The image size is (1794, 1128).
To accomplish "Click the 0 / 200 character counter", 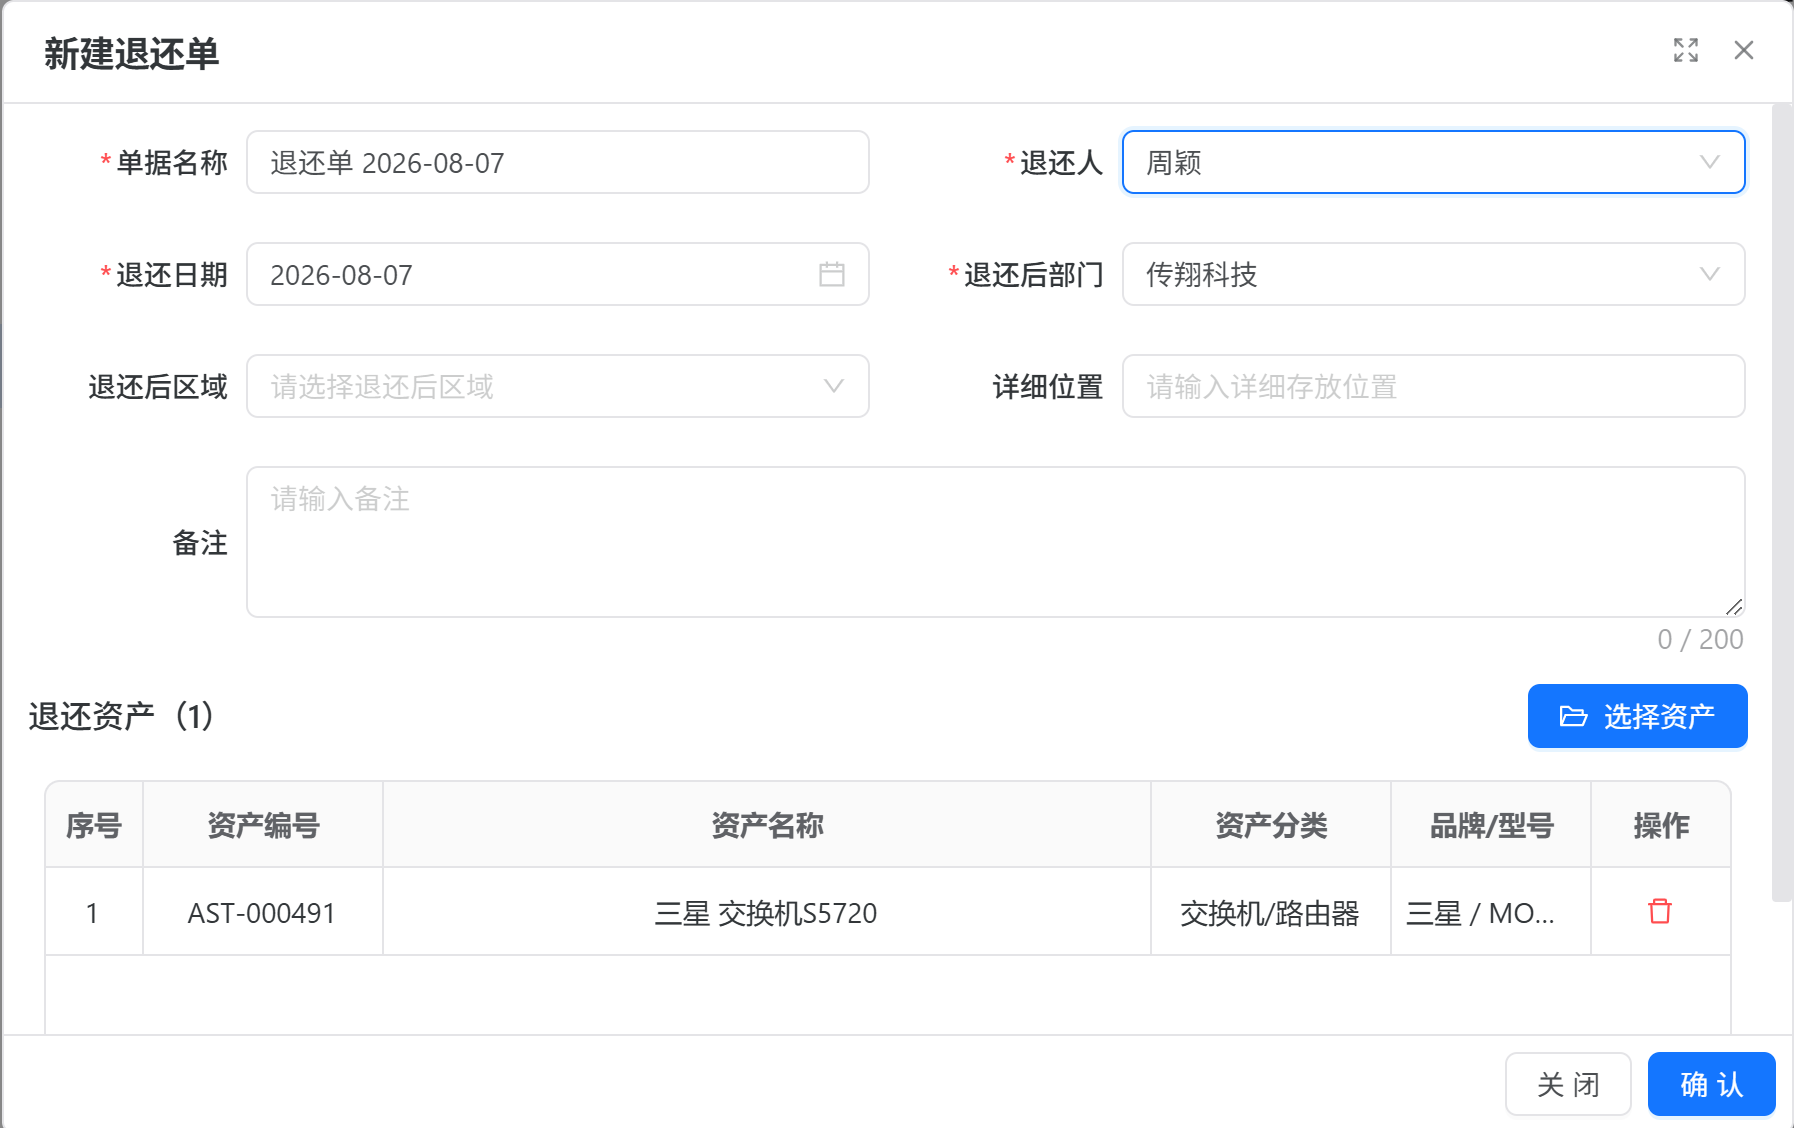I will pyautogui.click(x=1700, y=639).
